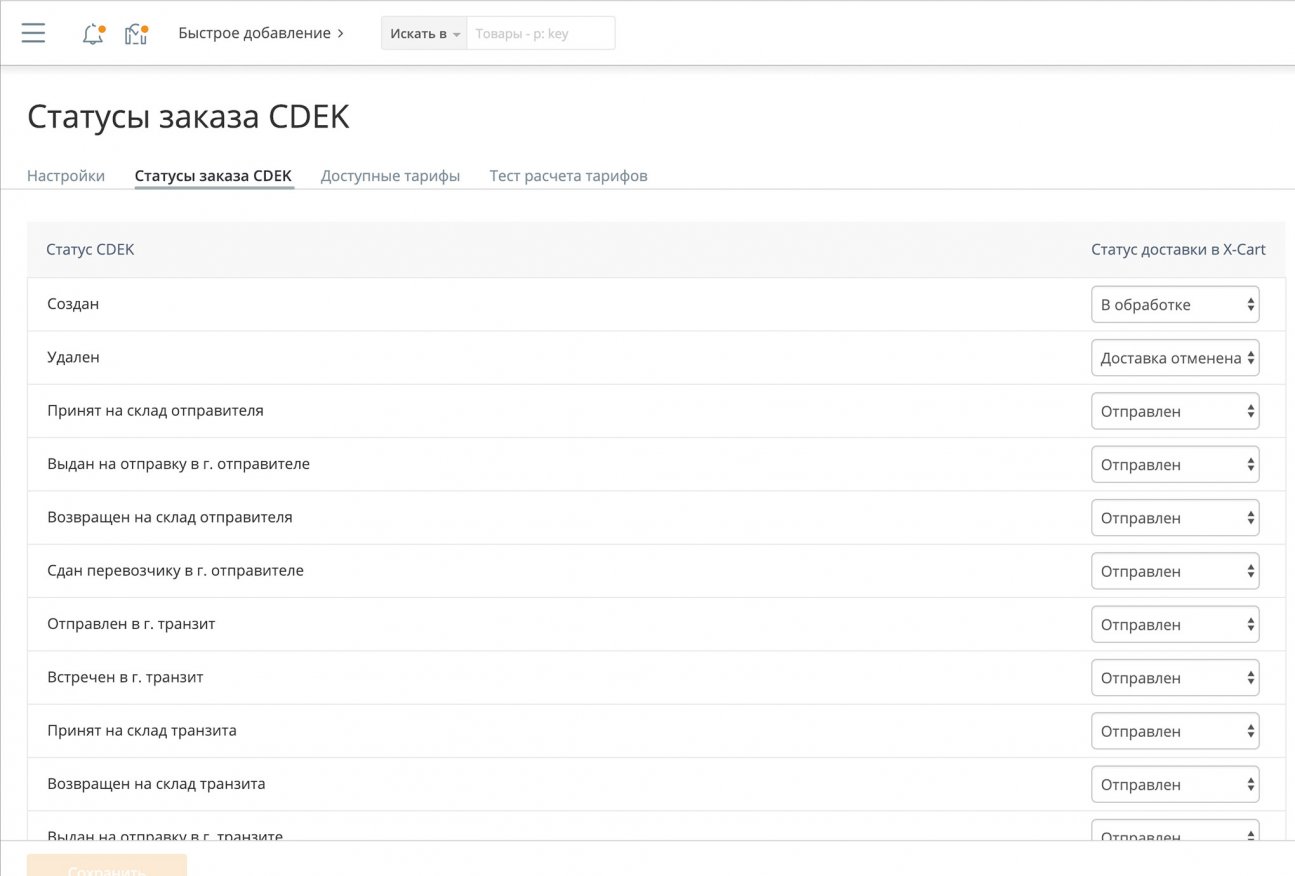1295x876 pixels.
Task: Switch to the Настройки tab
Action: coord(65,175)
